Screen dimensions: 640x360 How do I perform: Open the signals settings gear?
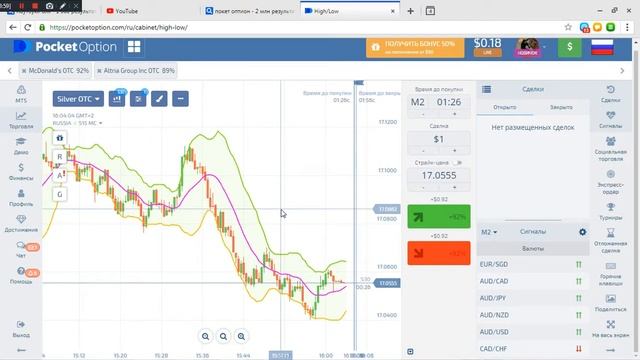582,232
